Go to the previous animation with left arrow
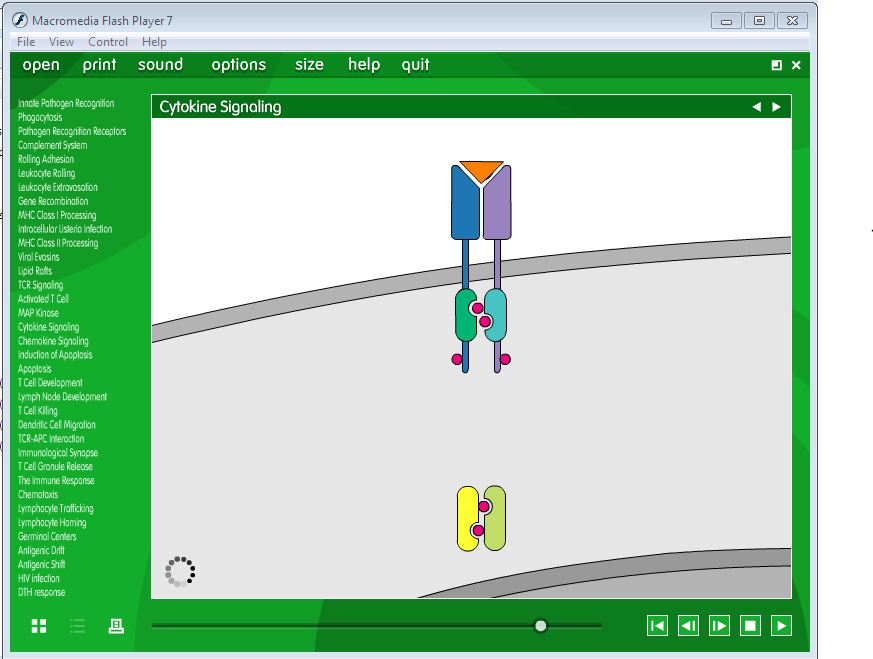Image resolution: width=873 pixels, height=659 pixels. coord(757,107)
